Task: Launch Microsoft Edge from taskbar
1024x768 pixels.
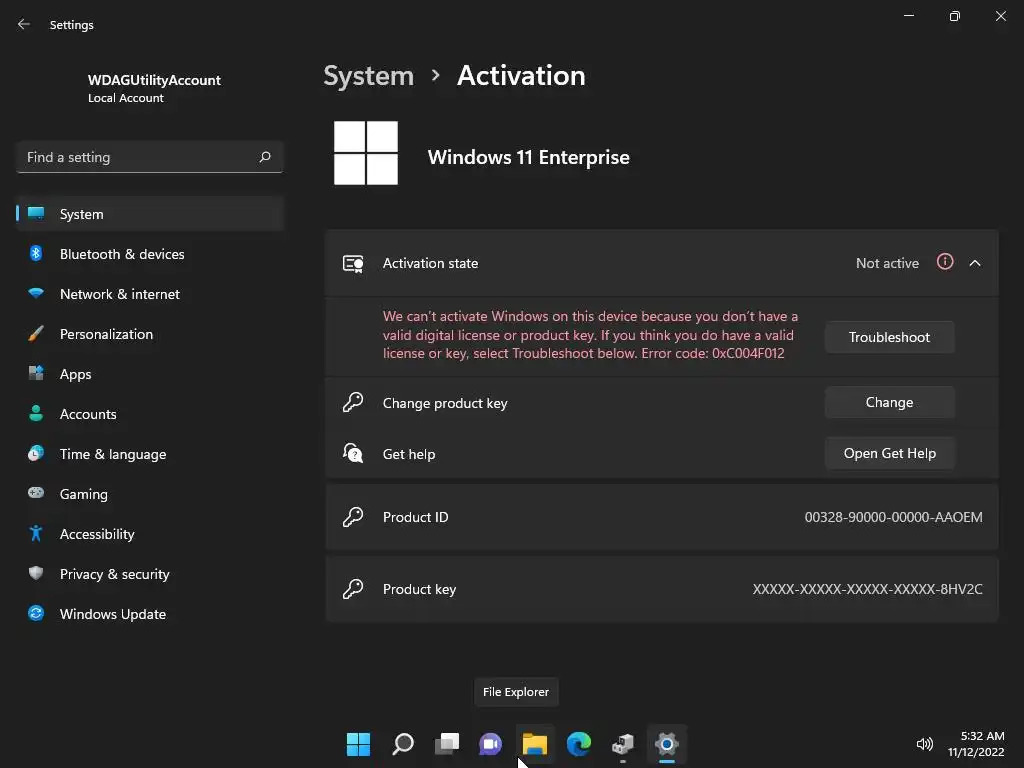Action: point(579,744)
